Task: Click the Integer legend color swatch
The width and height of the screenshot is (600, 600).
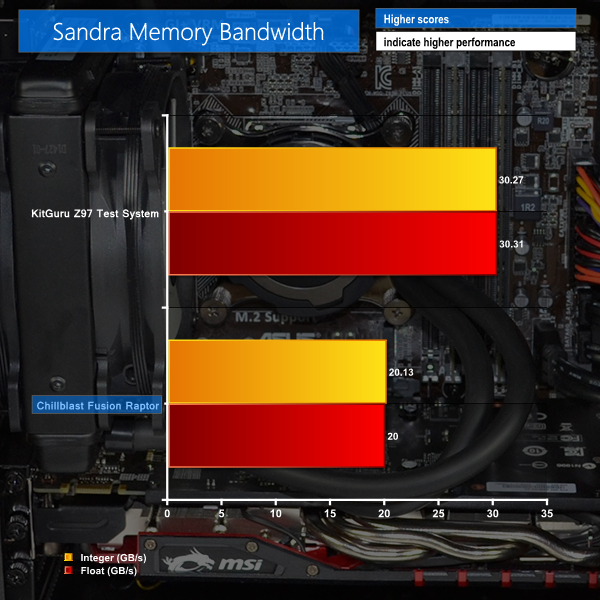Action: 68,557
